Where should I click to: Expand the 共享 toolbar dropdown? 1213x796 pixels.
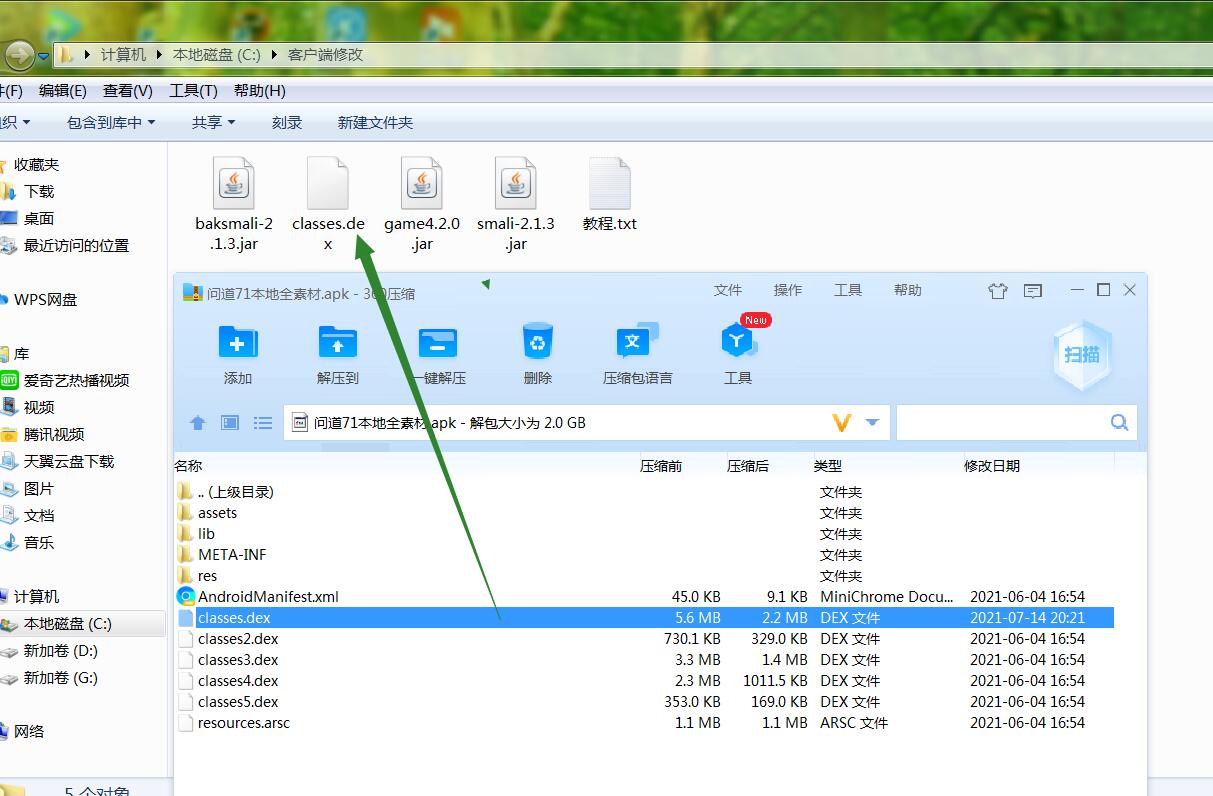point(213,122)
